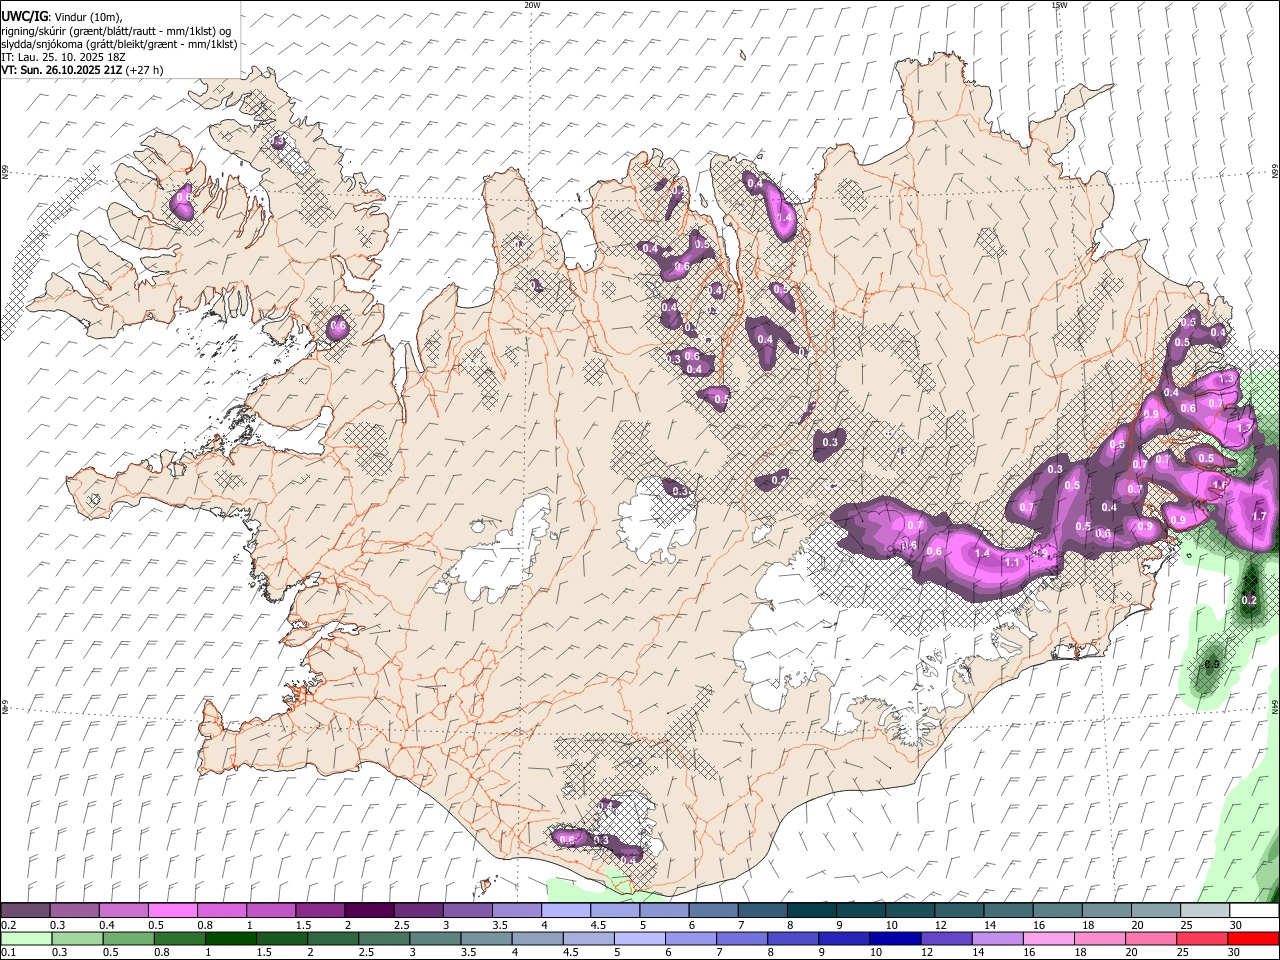Viewport: 1280px width, 960px height.
Task: Select the bright red 30 rain legend swatch
Action: pyautogui.click(x=1254, y=938)
